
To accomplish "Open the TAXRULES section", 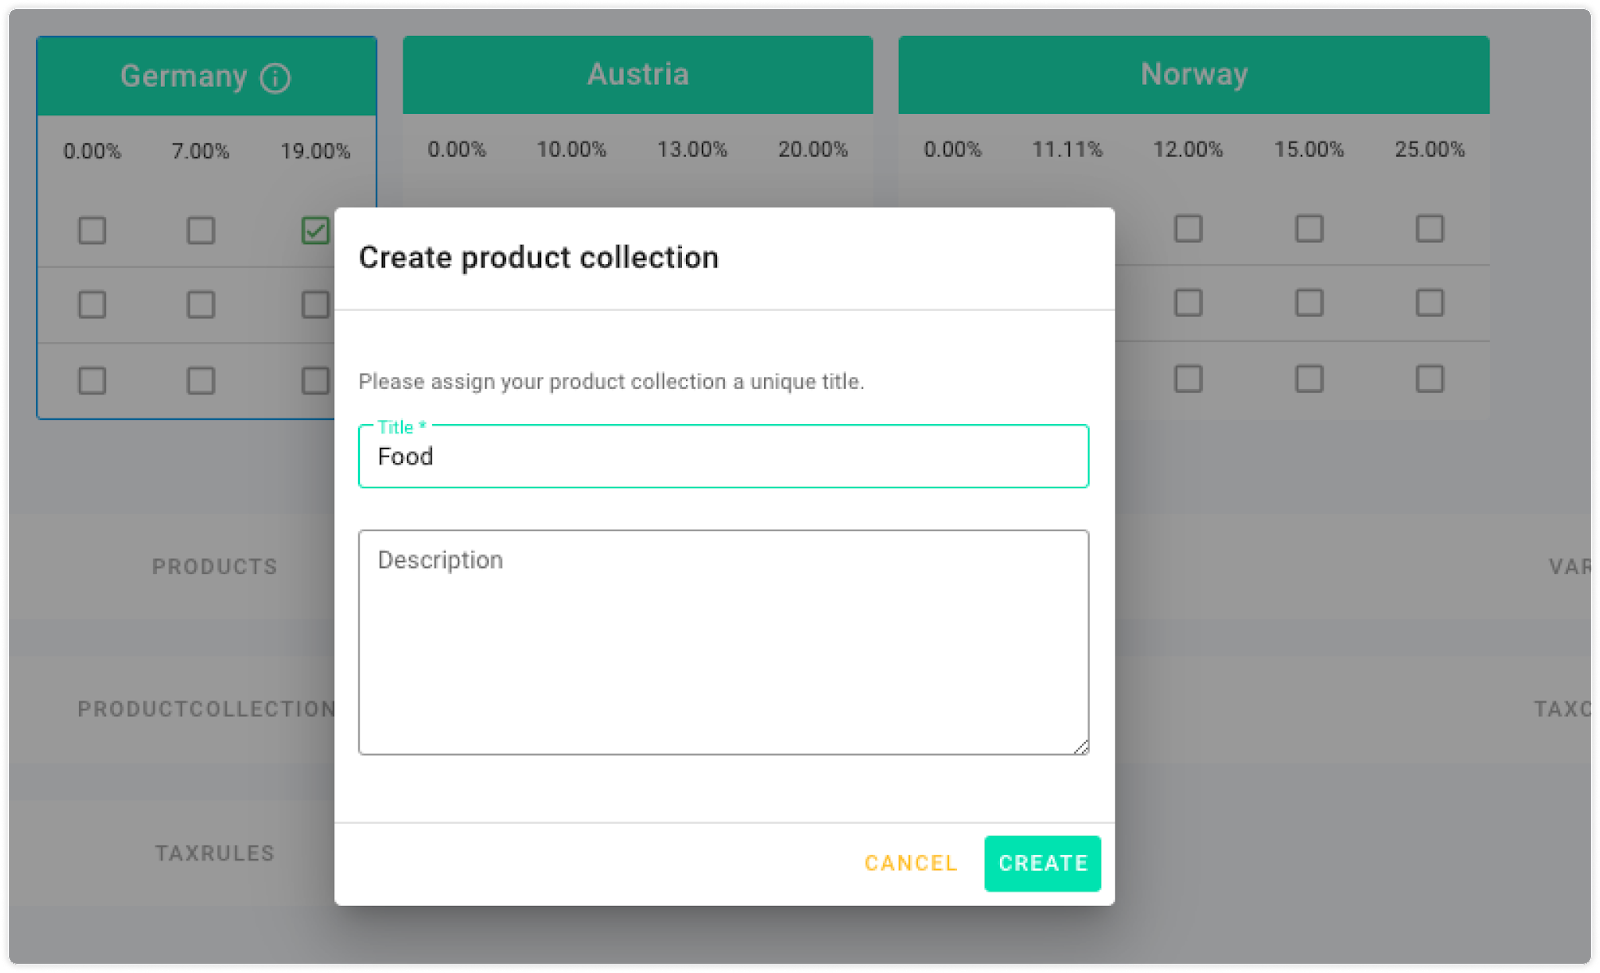I will pos(214,853).
